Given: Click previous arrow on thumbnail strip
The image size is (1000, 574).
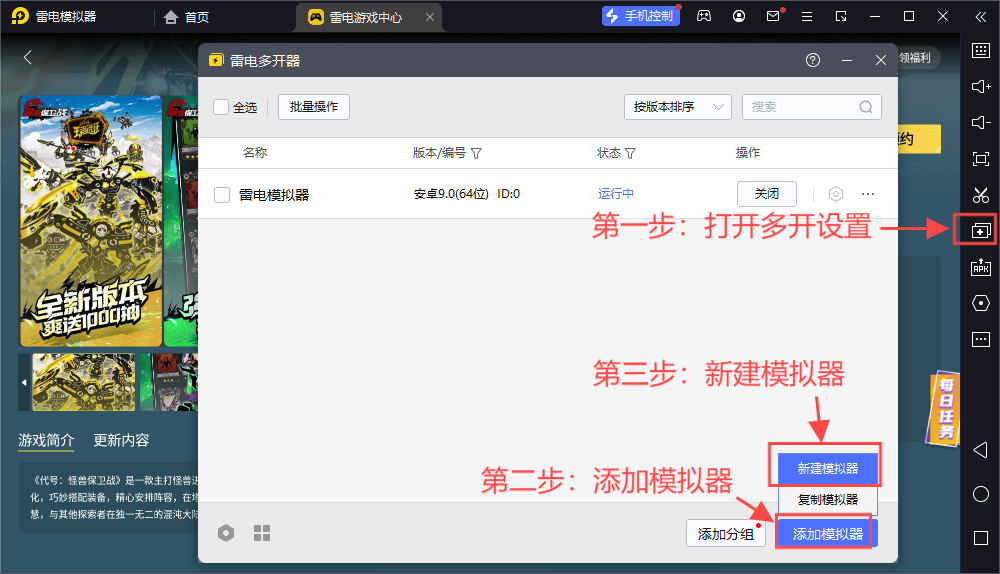Looking at the screenshot, I should (24, 382).
